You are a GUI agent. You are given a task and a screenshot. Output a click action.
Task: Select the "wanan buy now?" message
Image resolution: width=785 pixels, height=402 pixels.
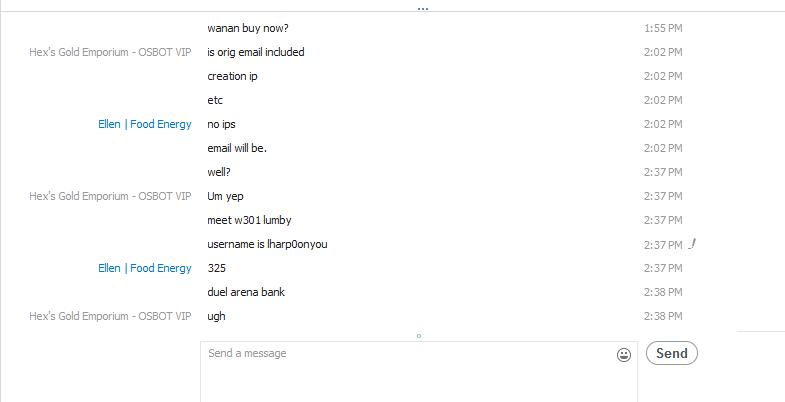coord(248,28)
